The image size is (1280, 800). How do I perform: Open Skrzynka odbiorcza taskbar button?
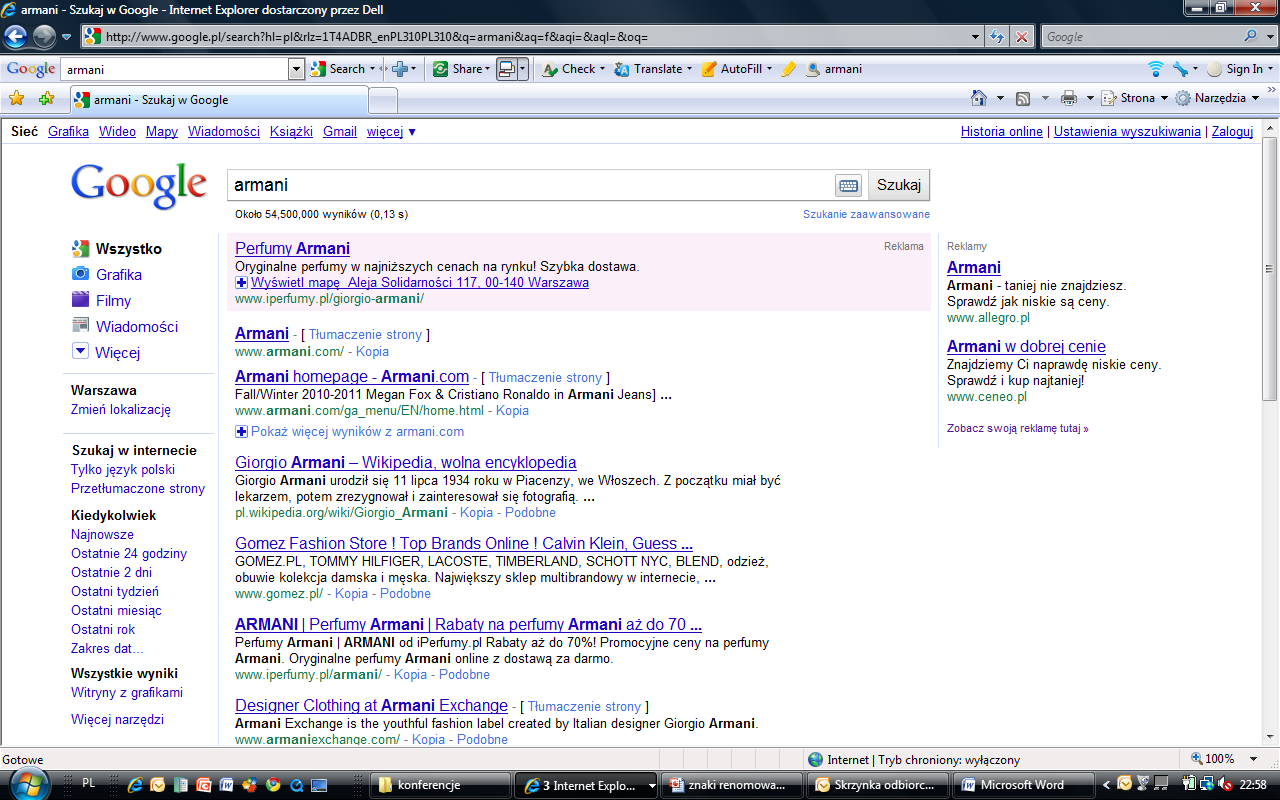click(878, 785)
